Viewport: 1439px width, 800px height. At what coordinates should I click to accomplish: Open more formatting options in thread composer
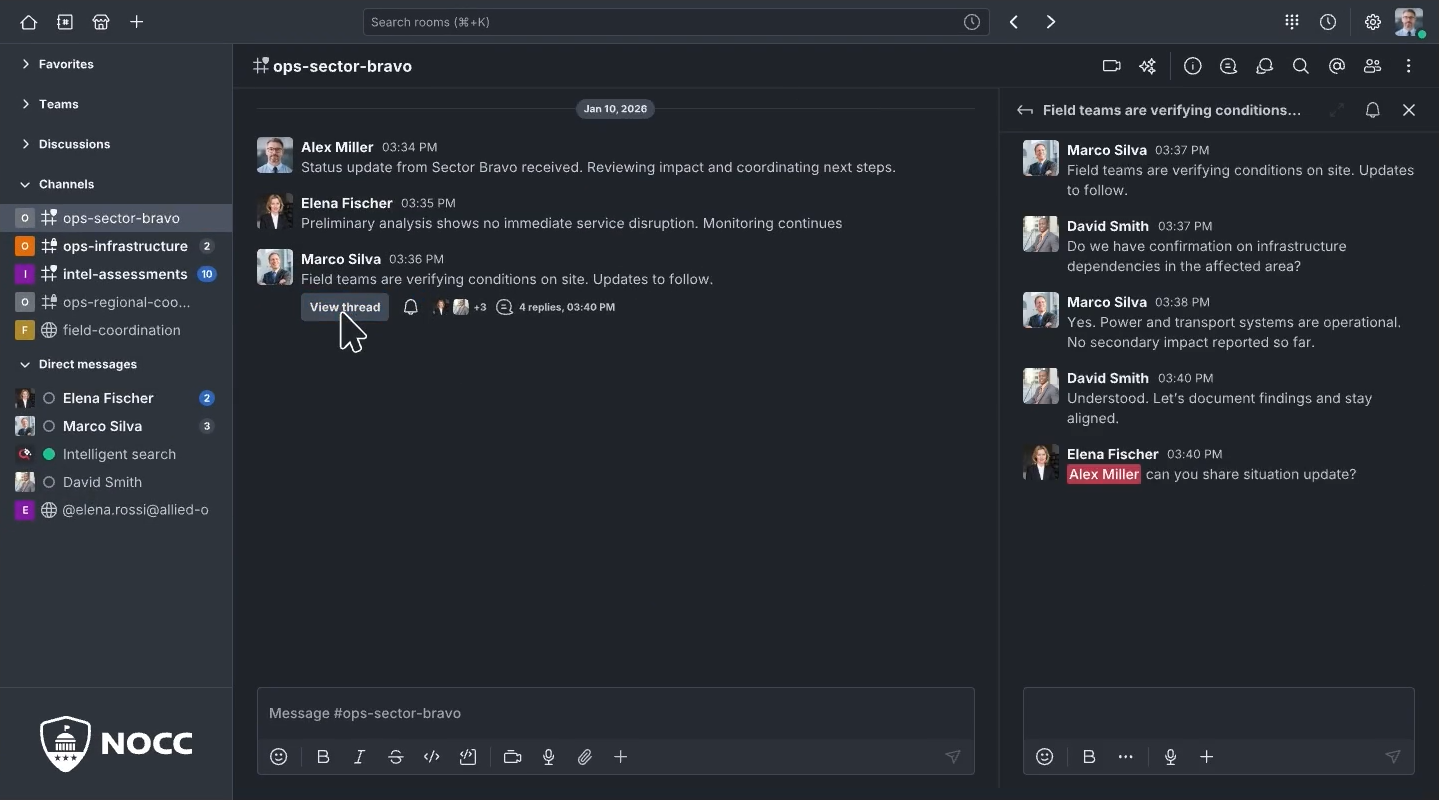pyautogui.click(x=1126, y=757)
